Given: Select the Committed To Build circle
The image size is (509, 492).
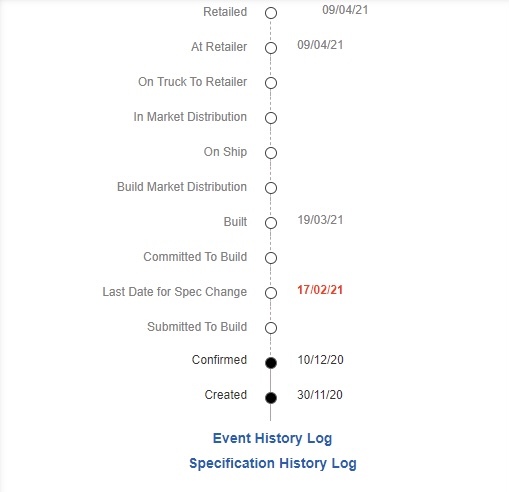Looking at the screenshot, I should pyautogui.click(x=271, y=258).
